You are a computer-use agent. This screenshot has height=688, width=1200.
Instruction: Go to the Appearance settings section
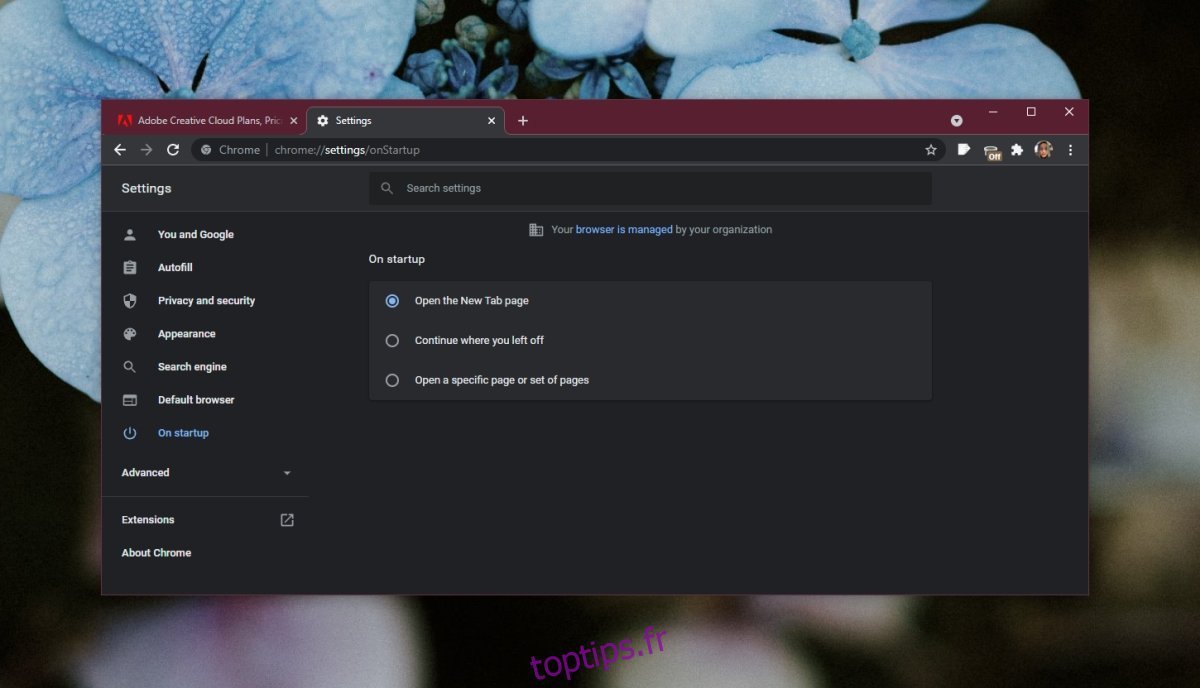pyautogui.click(x=186, y=334)
